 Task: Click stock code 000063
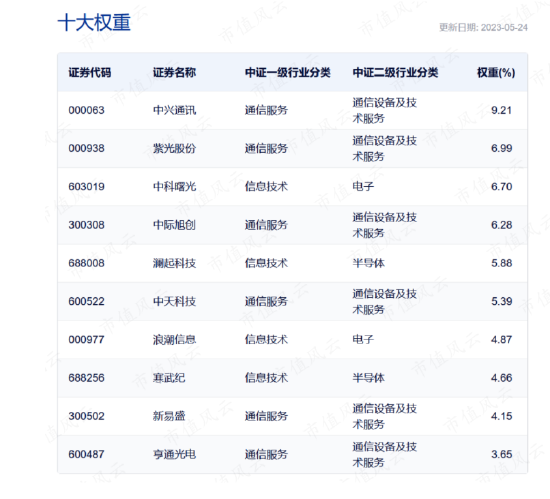coord(87,110)
